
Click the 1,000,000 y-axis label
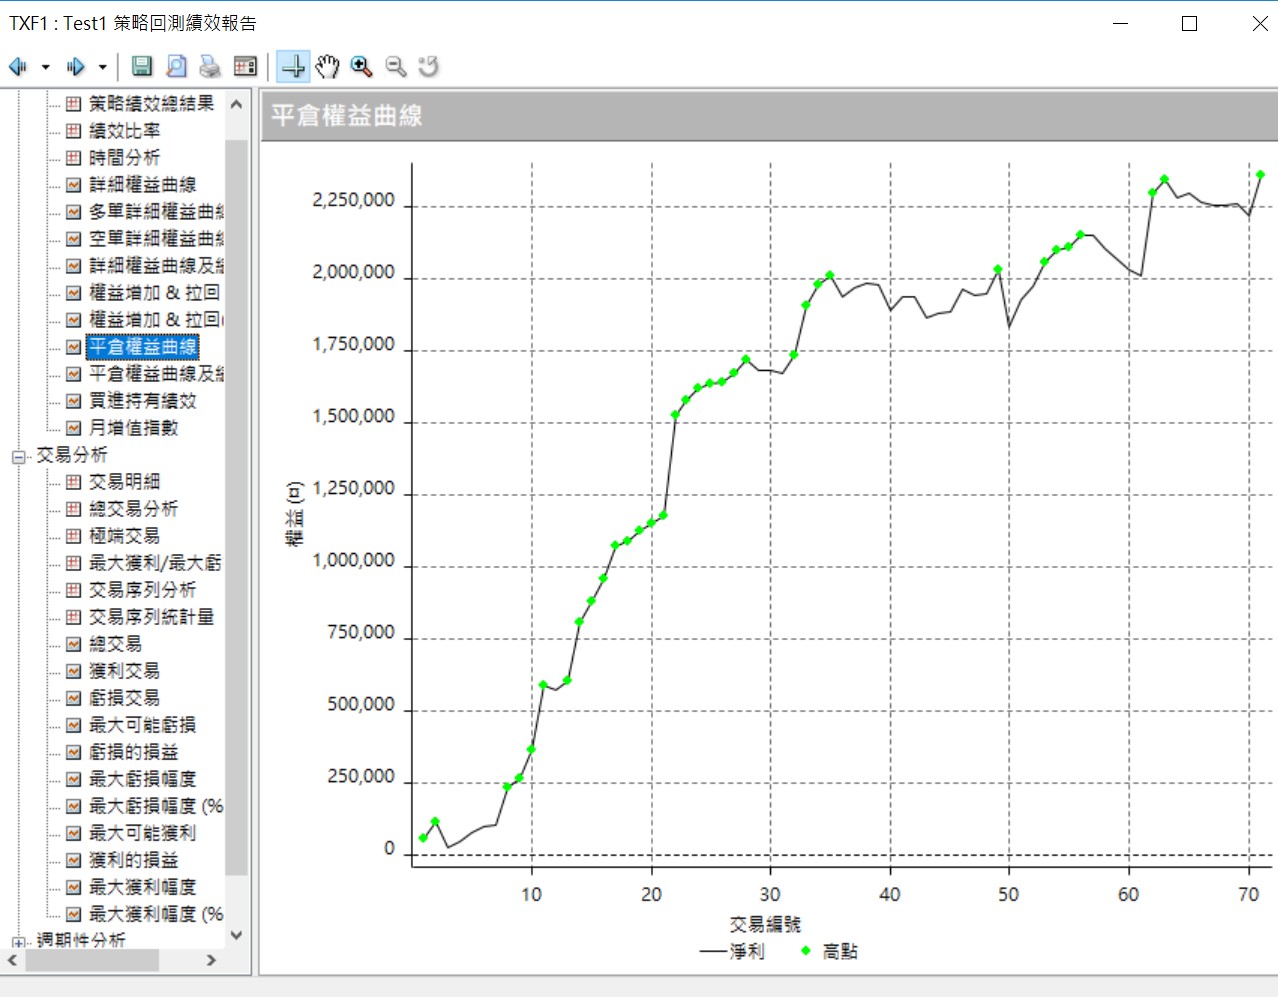(353, 560)
